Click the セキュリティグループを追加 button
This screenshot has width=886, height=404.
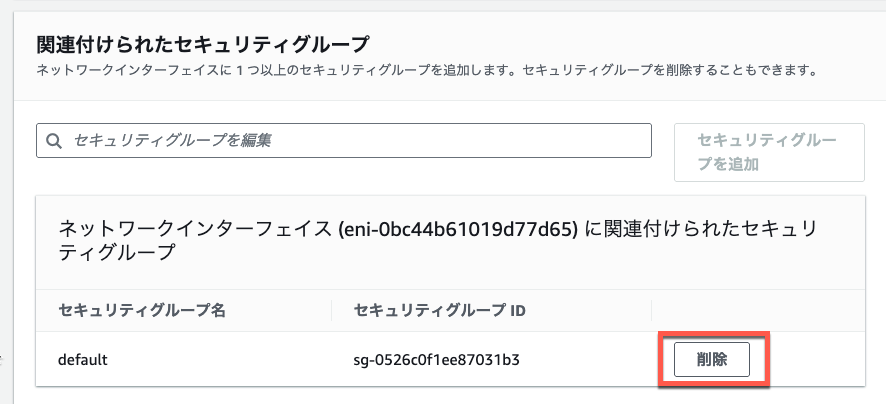click(x=769, y=153)
